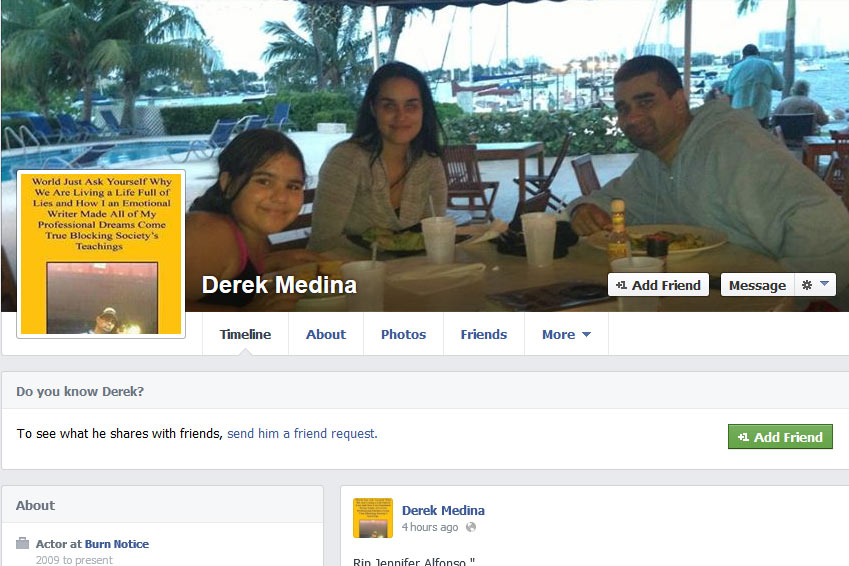Open the Photos tab
This screenshot has width=849, height=566.
(403, 334)
